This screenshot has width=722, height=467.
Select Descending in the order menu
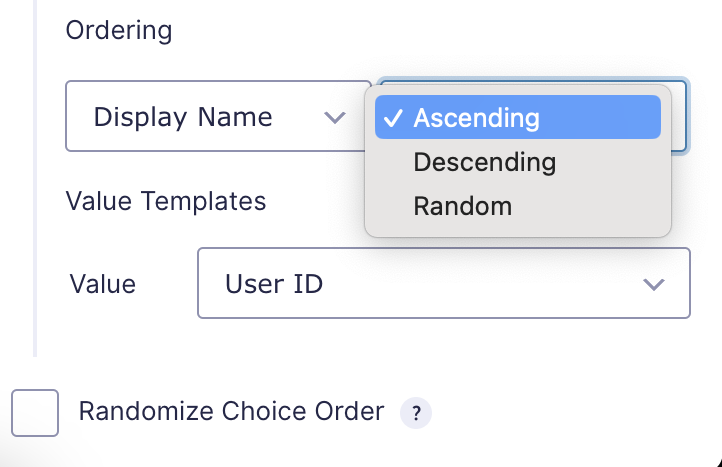click(518, 162)
